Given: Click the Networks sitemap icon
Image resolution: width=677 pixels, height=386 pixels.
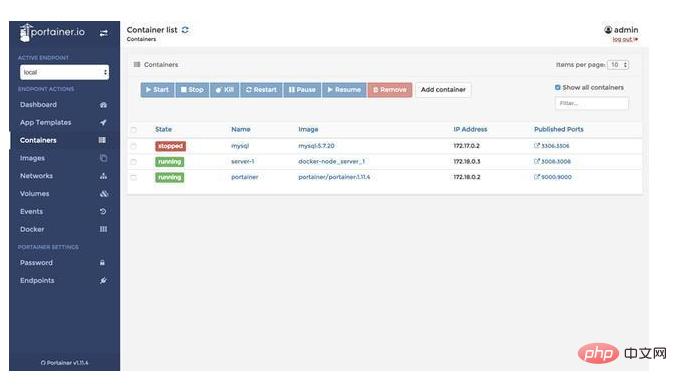Looking at the screenshot, I should click(x=103, y=176).
